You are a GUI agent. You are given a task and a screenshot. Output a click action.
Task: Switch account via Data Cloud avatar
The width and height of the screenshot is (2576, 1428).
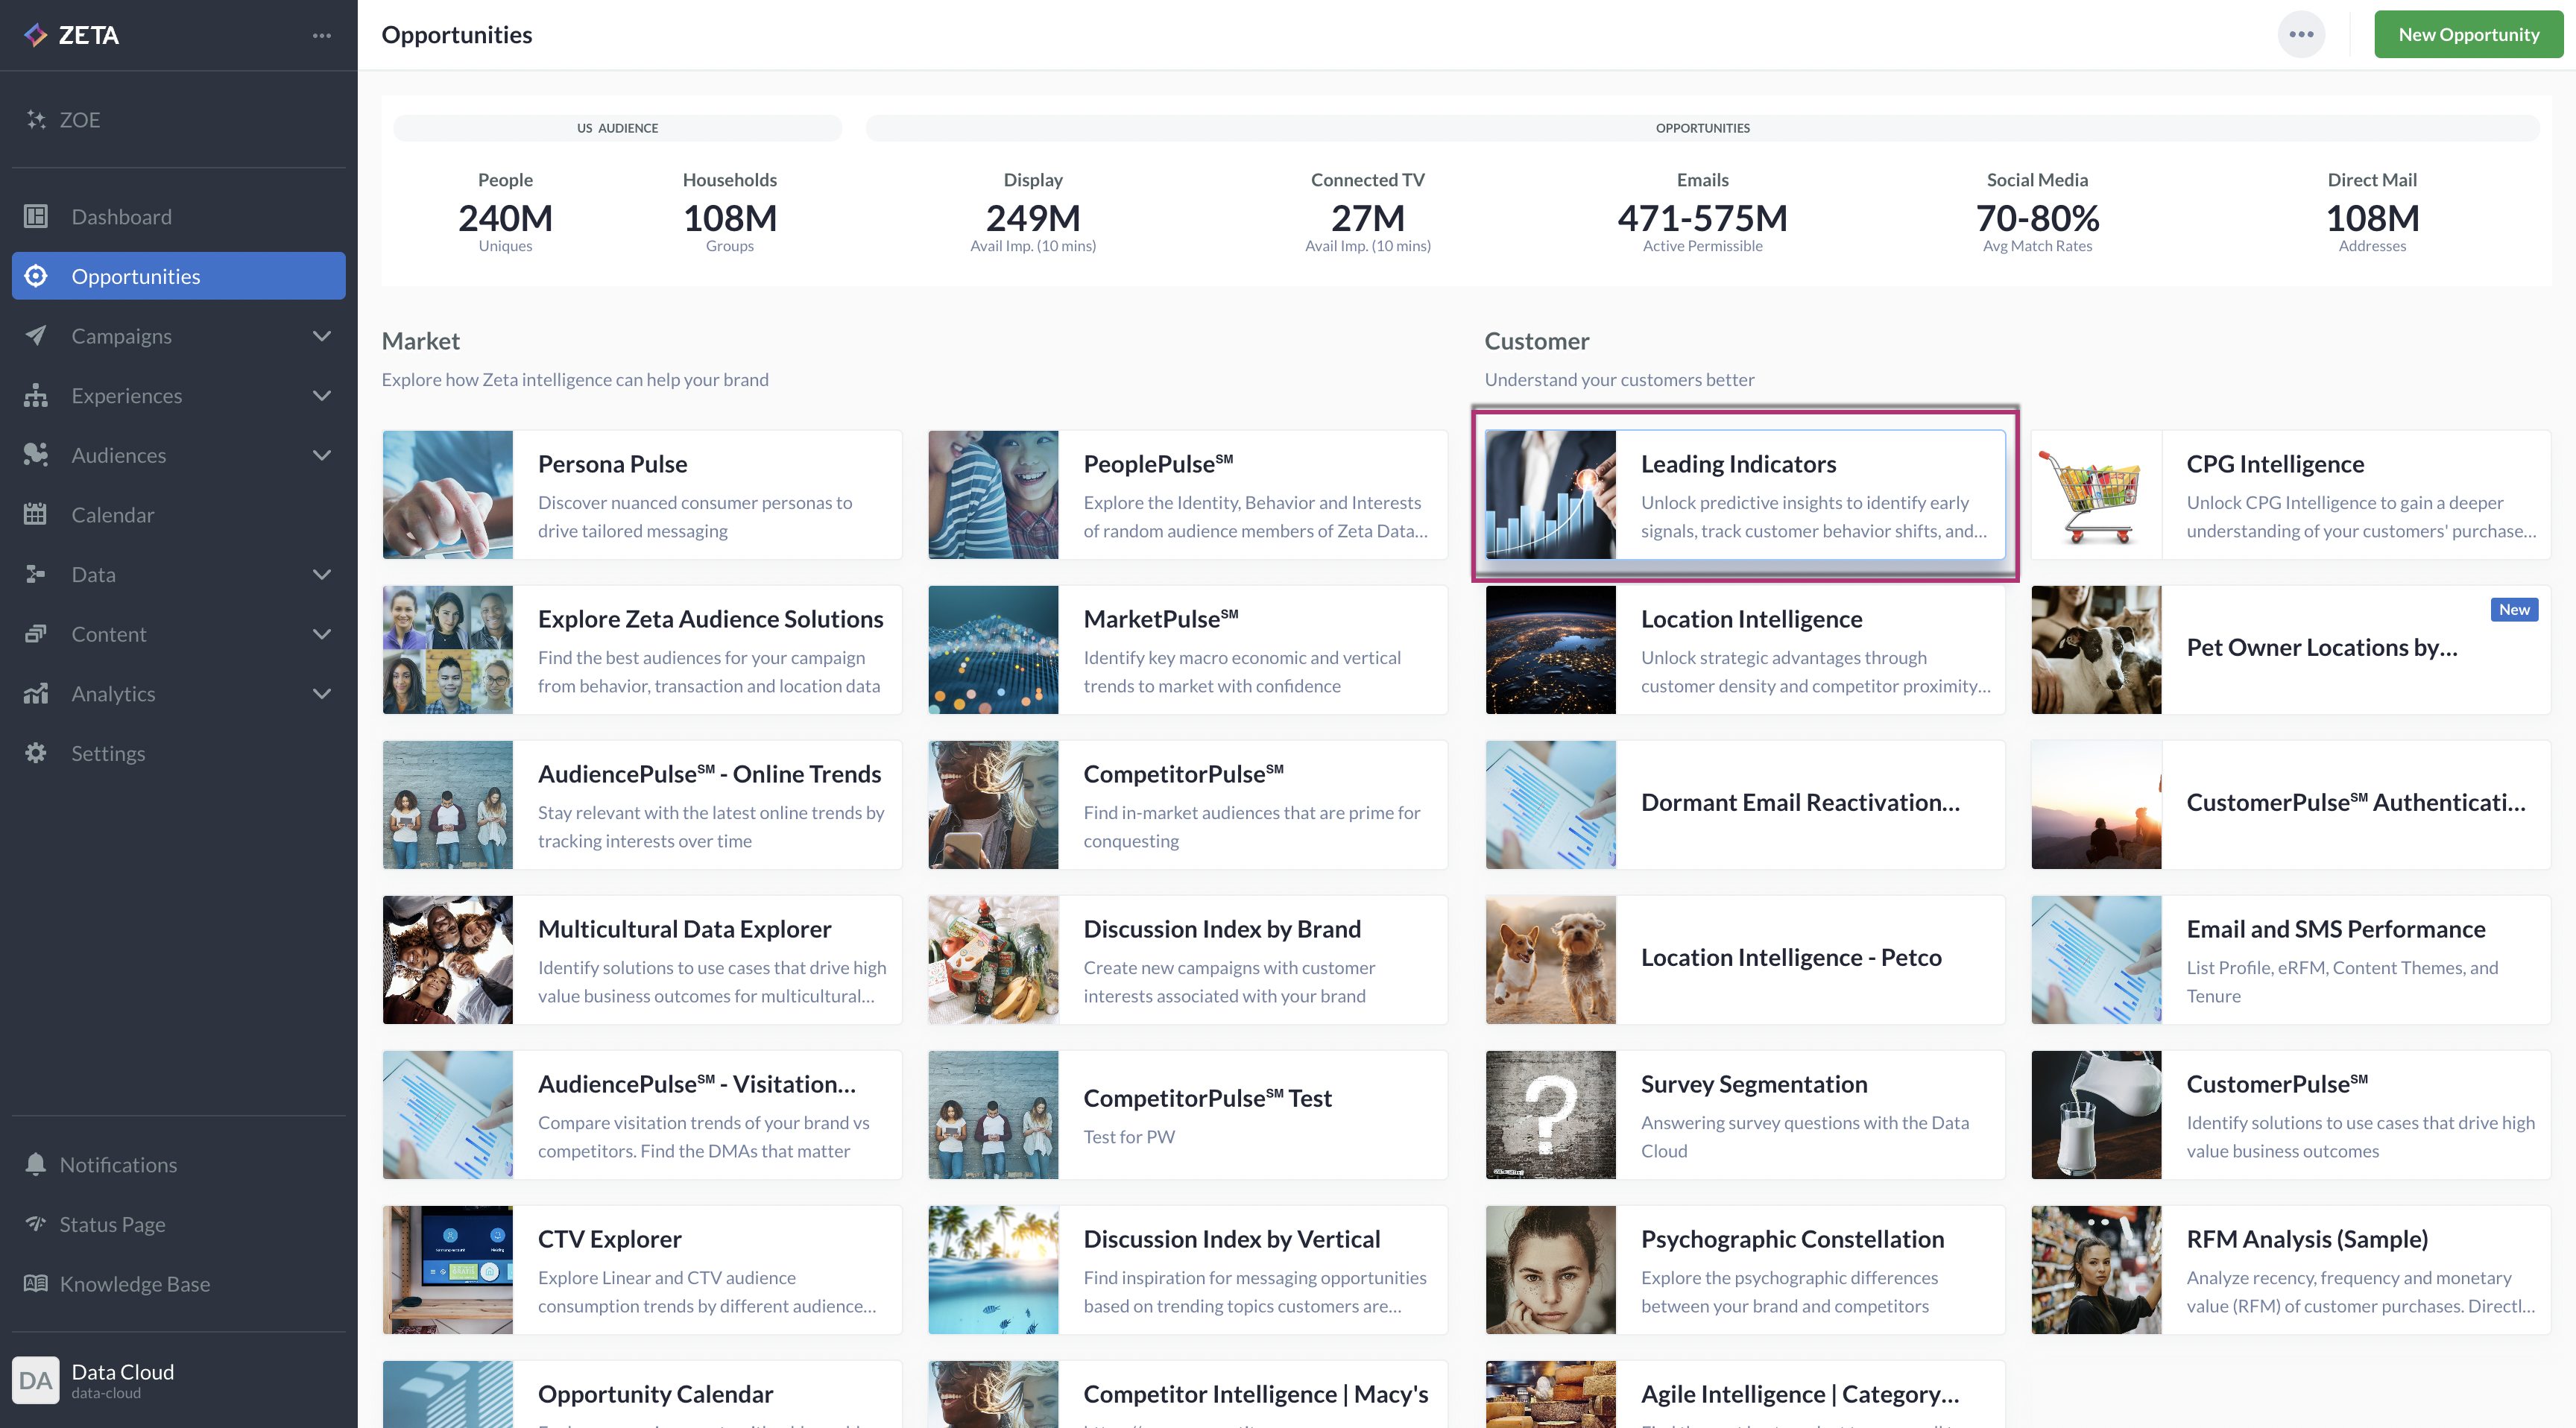36,1380
